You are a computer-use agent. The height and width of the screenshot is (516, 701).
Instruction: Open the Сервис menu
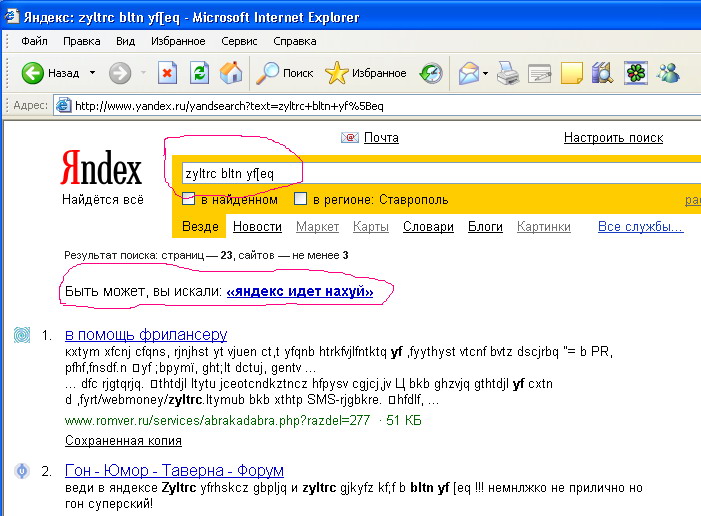click(x=239, y=41)
